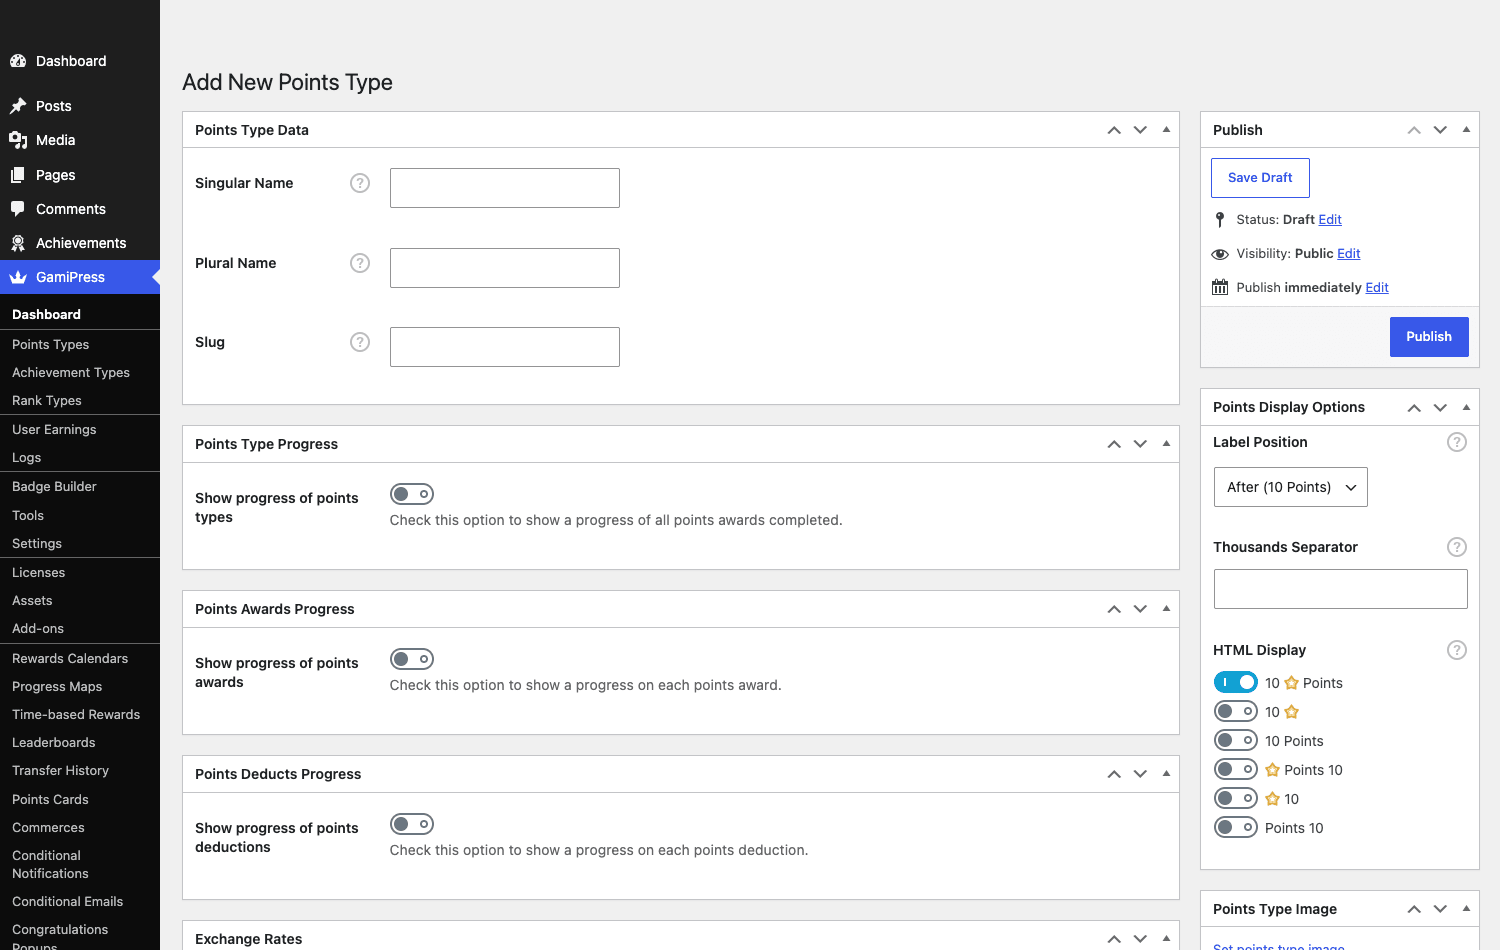Click the HTML Display help icon
Viewport: 1500px width, 950px height.
point(1457,650)
